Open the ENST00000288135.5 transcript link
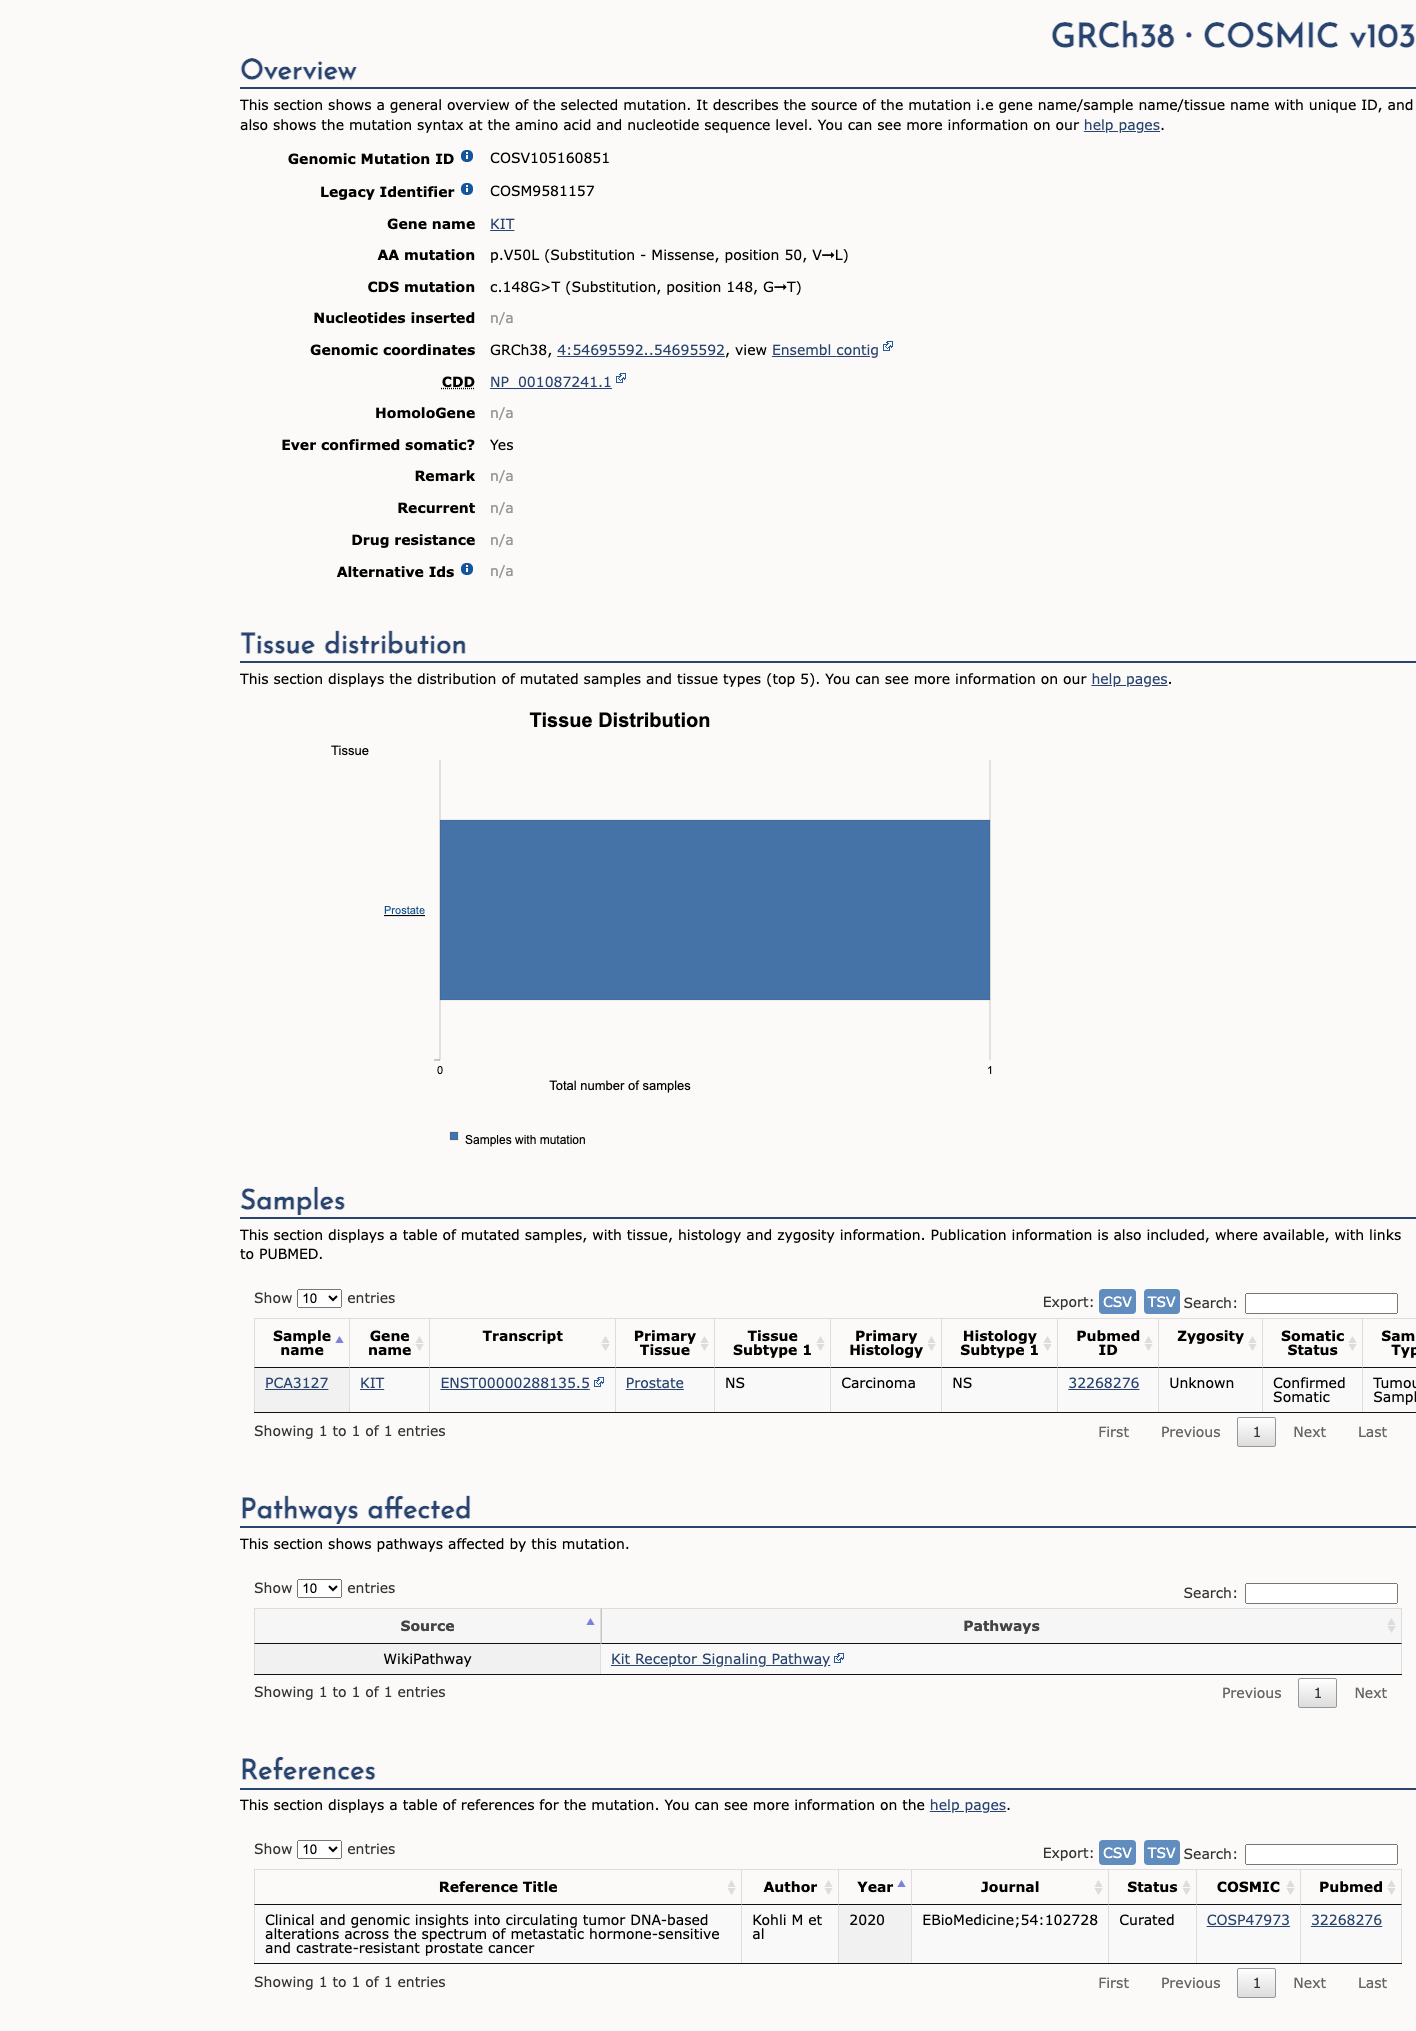Viewport: 1416px width, 2031px height. tap(515, 1383)
